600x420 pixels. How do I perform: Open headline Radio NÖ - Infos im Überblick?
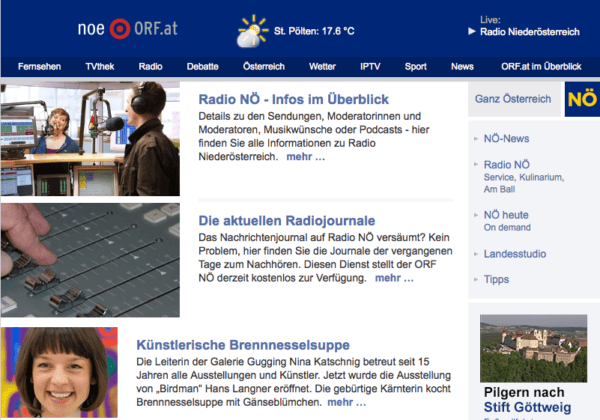(293, 99)
